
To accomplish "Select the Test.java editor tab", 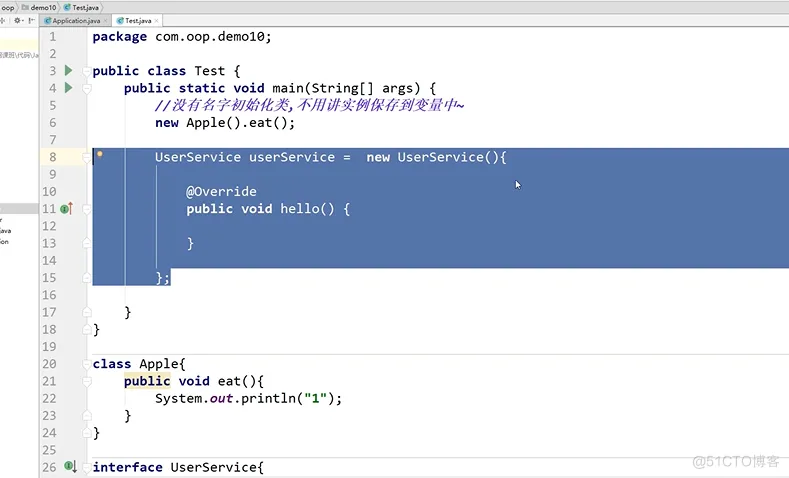I will [x=137, y=21].
